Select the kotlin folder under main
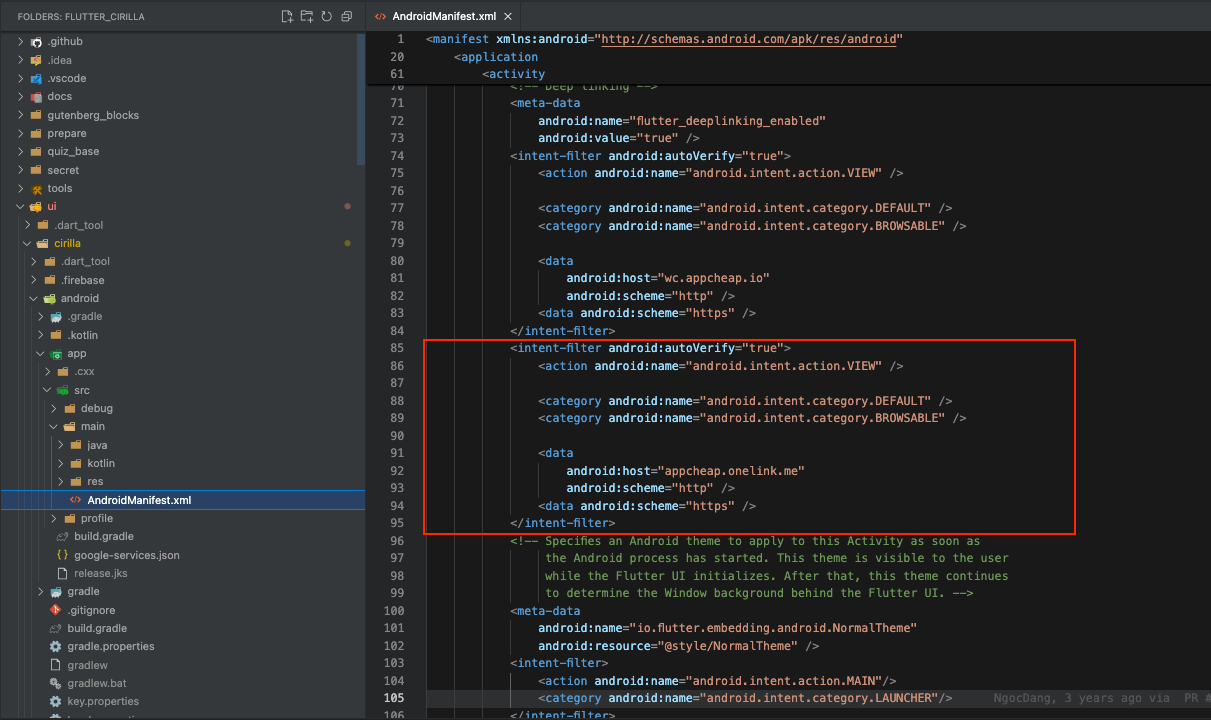The width and height of the screenshot is (1211, 720). (182, 463)
